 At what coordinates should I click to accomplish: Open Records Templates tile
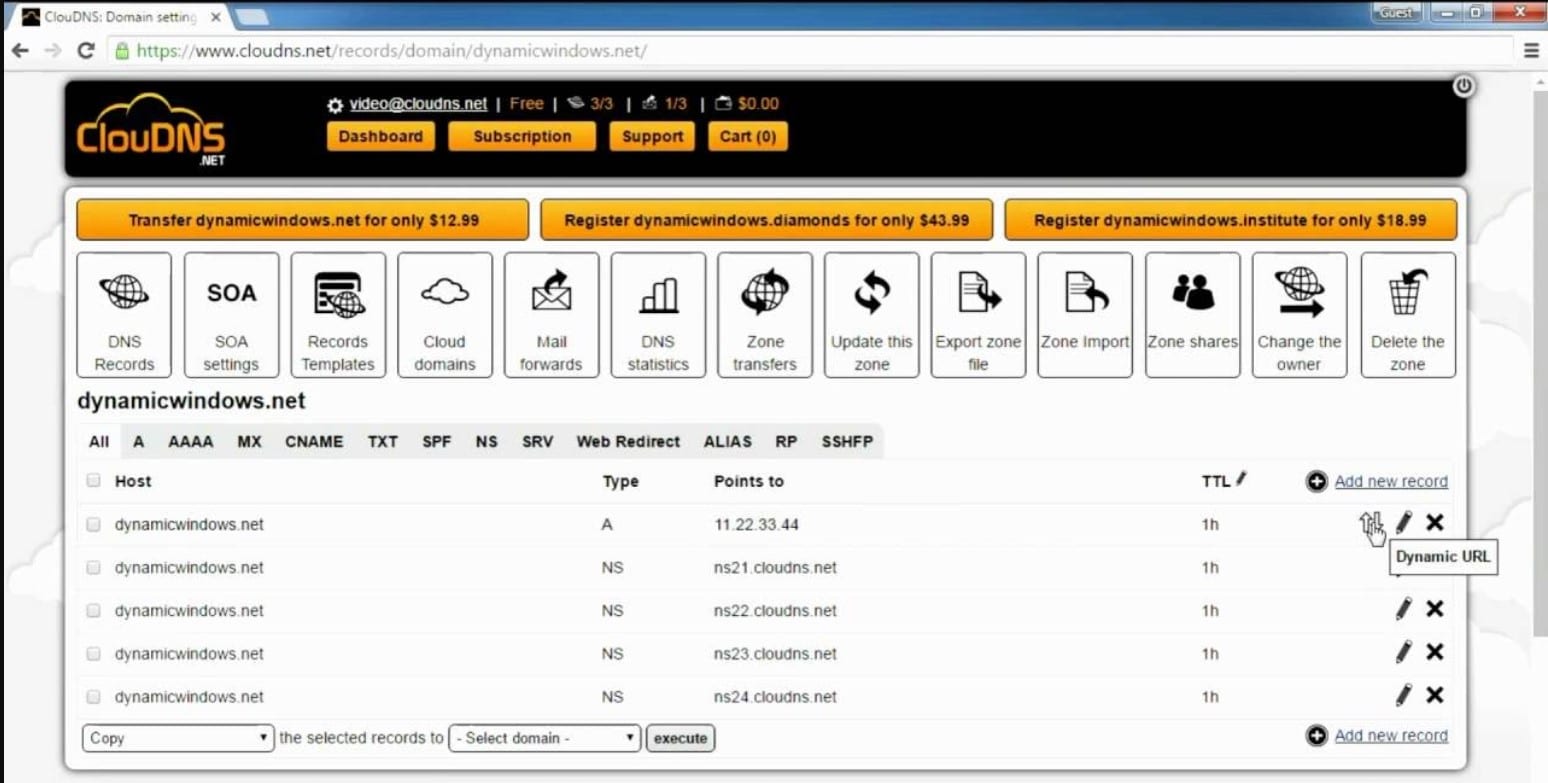coord(338,315)
